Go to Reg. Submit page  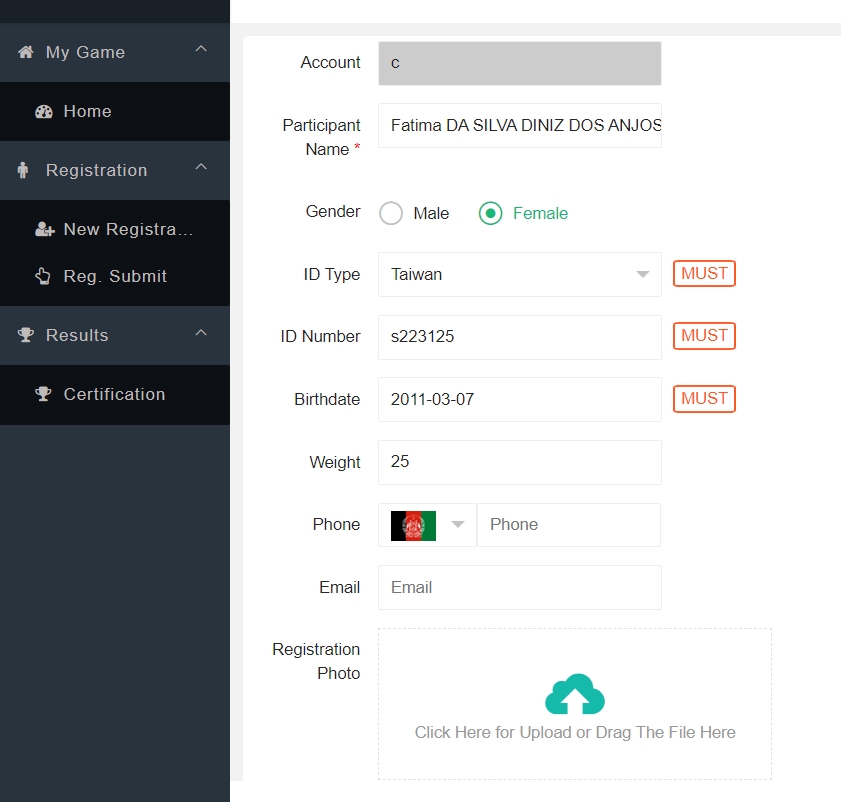click(115, 277)
